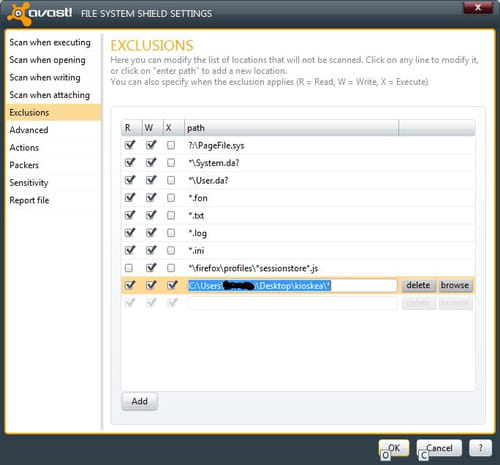Click the path column header

pyautogui.click(x=291, y=128)
